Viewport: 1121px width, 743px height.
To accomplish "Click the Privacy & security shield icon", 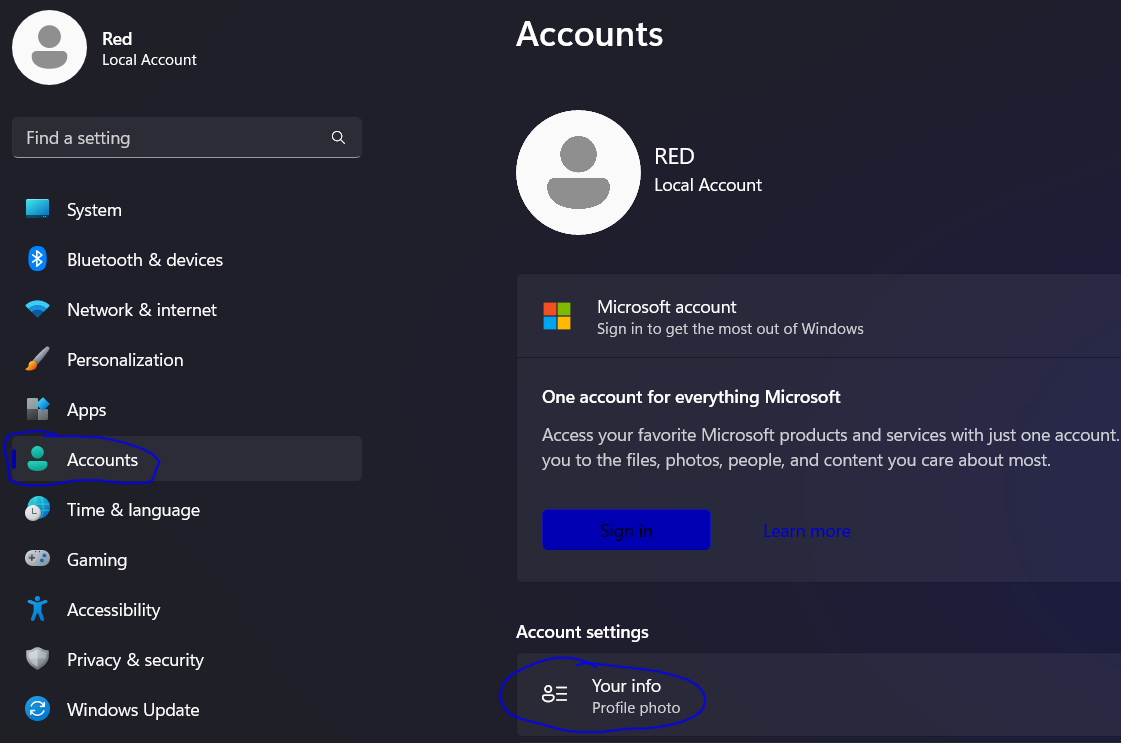I will click(37, 659).
